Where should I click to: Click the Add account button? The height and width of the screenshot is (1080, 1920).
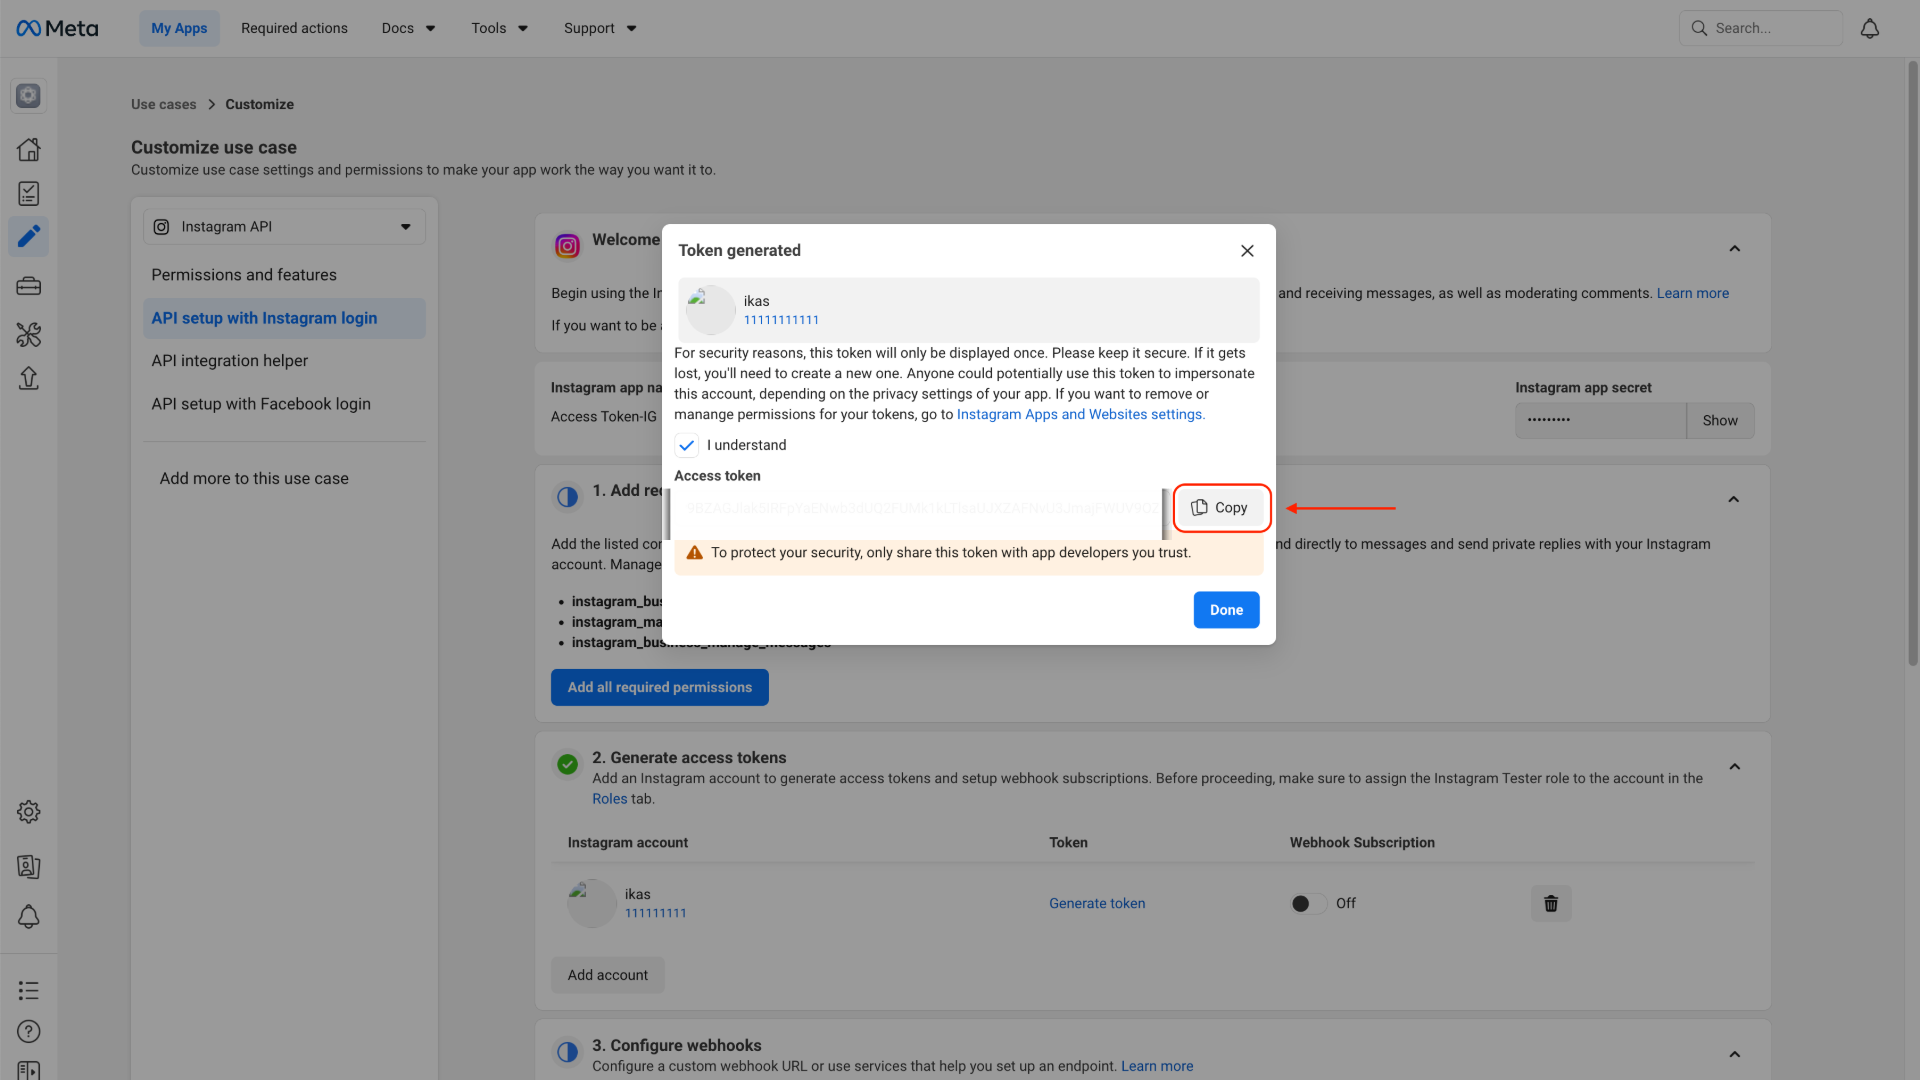coord(608,975)
